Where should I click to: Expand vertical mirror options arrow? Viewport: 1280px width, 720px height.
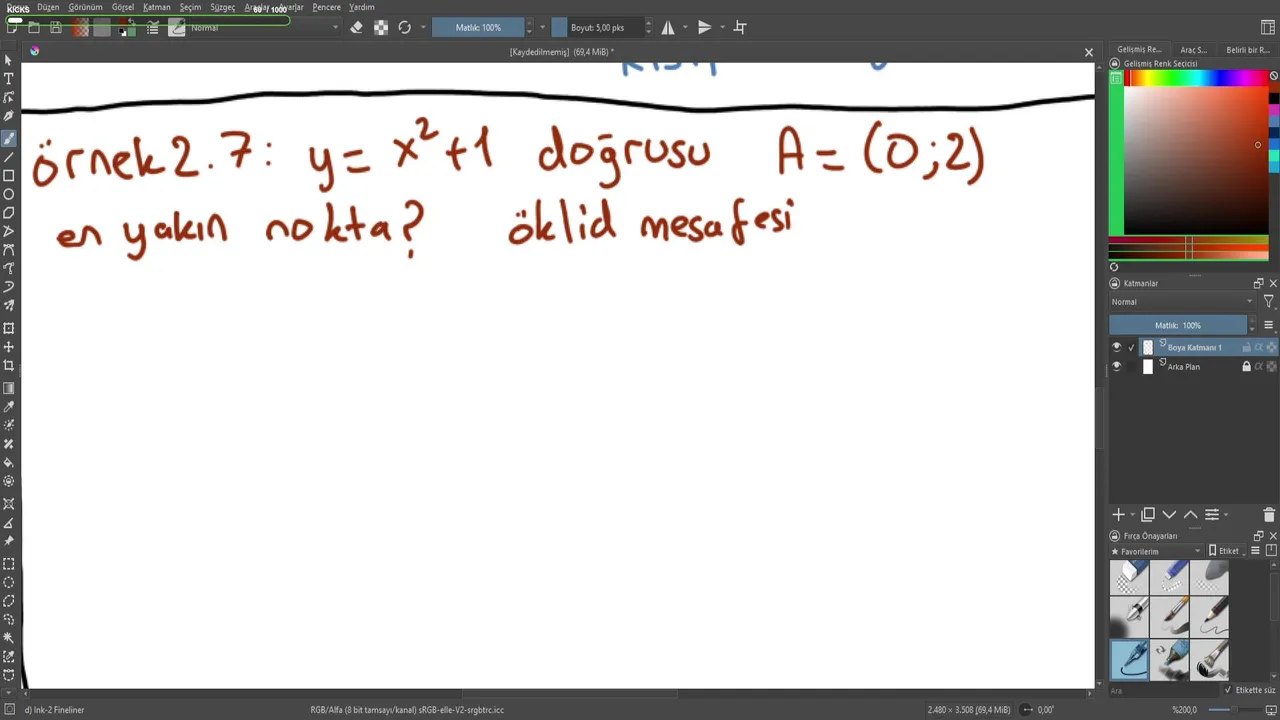(721, 28)
